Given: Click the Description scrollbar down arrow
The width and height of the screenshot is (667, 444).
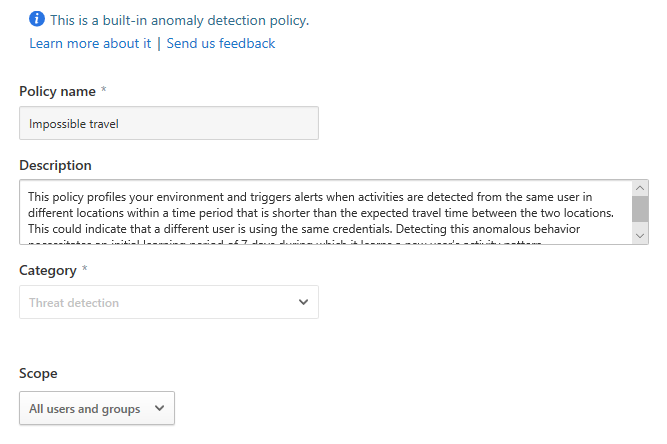Looking at the screenshot, I should (x=640, y=235).
